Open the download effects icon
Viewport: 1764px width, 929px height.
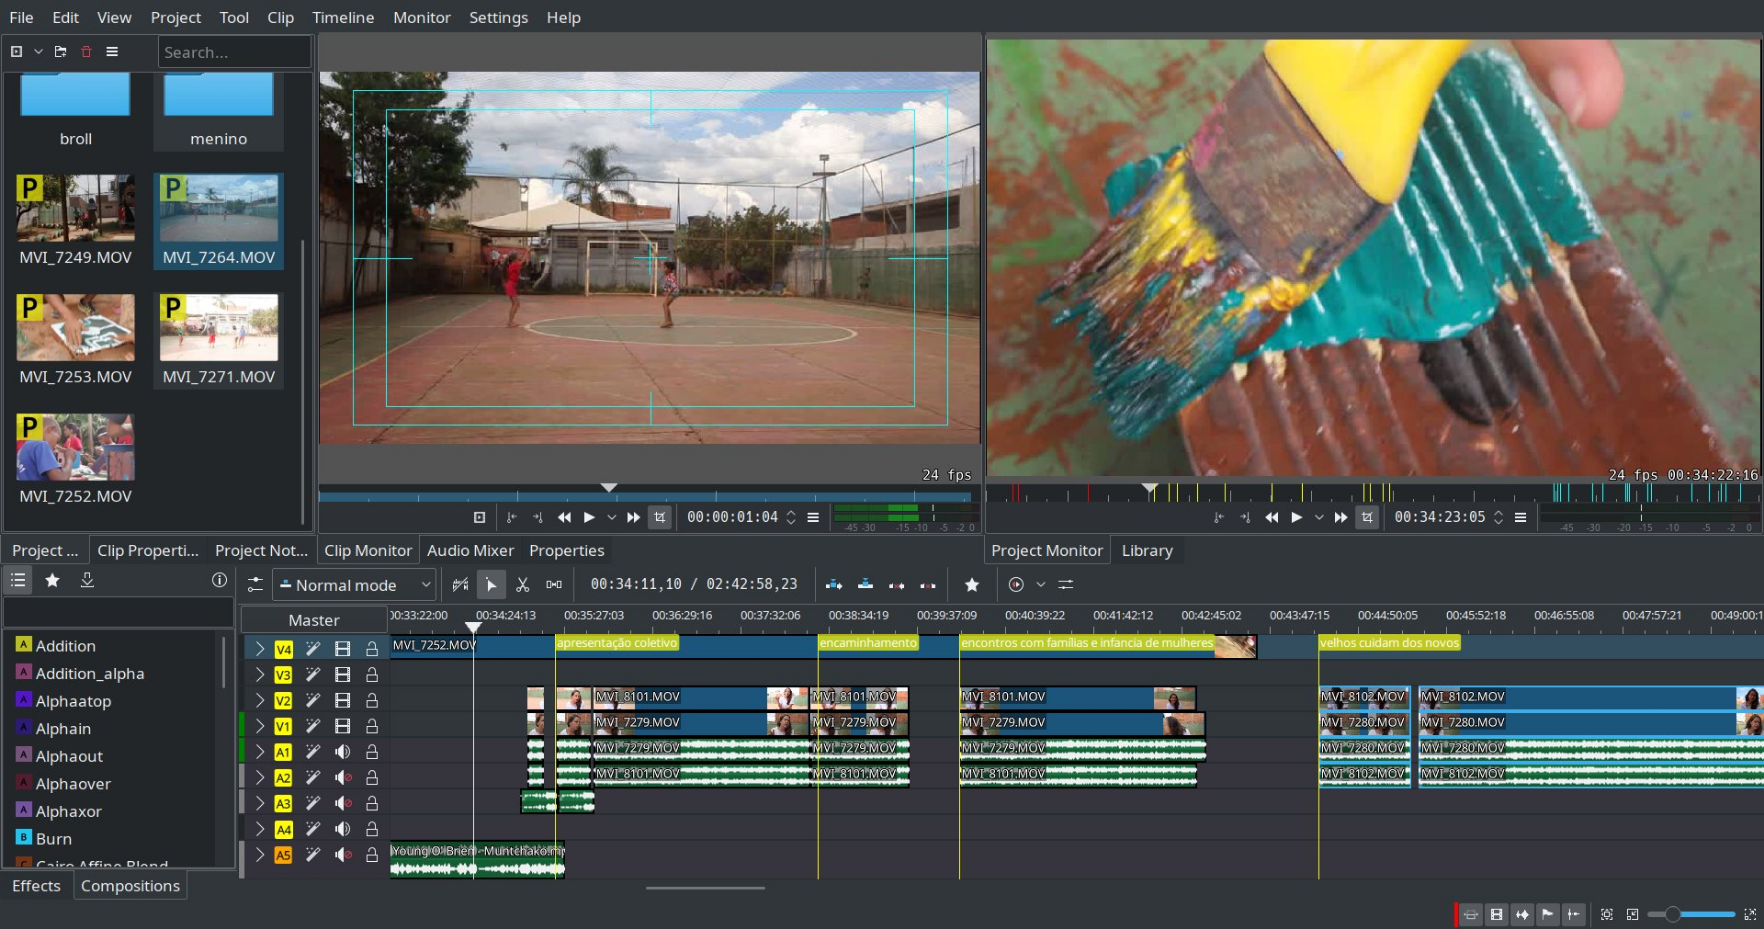[x=87, y=580]
